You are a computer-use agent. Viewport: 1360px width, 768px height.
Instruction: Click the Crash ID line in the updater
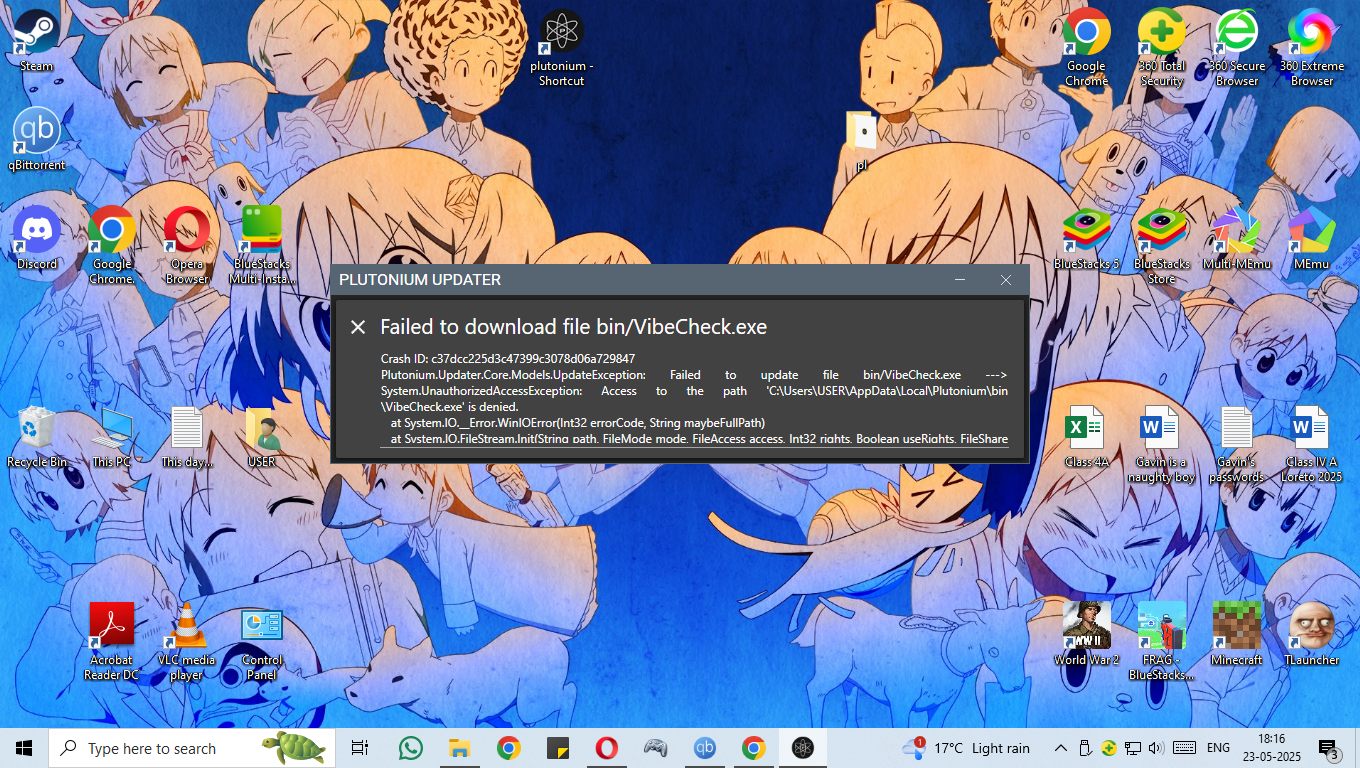pos(508,358)
